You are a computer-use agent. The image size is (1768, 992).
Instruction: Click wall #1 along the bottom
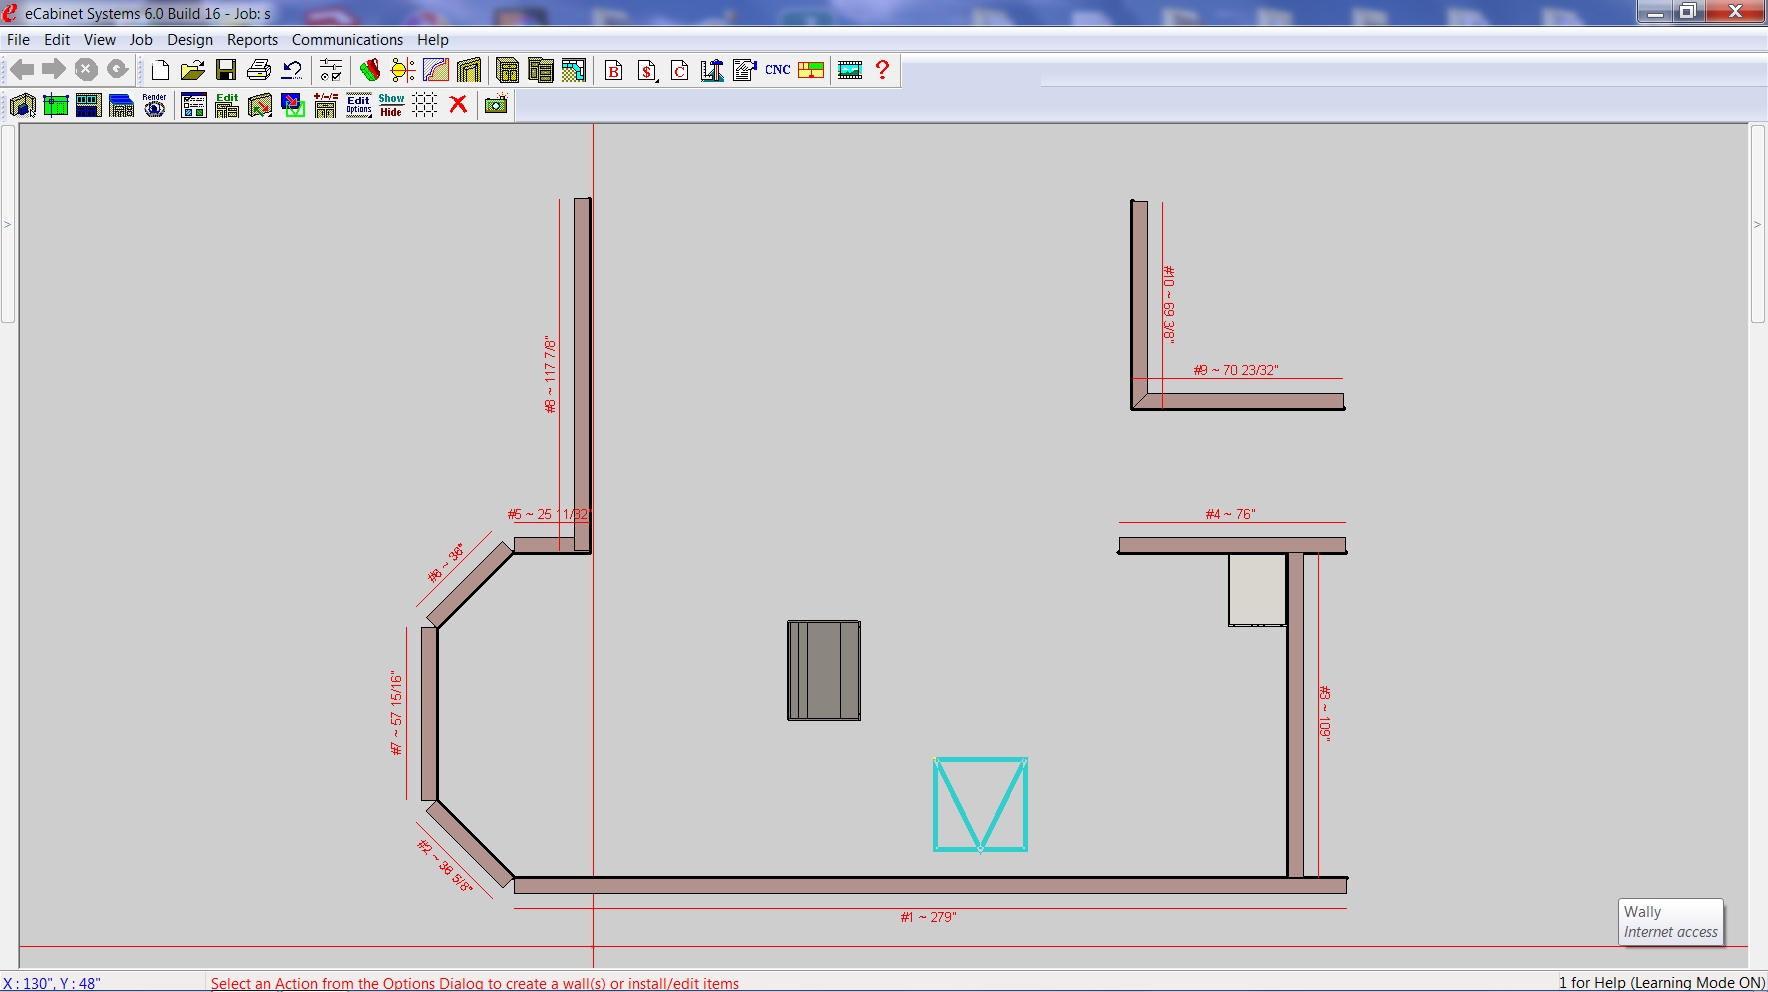click(x=930, y=886)
